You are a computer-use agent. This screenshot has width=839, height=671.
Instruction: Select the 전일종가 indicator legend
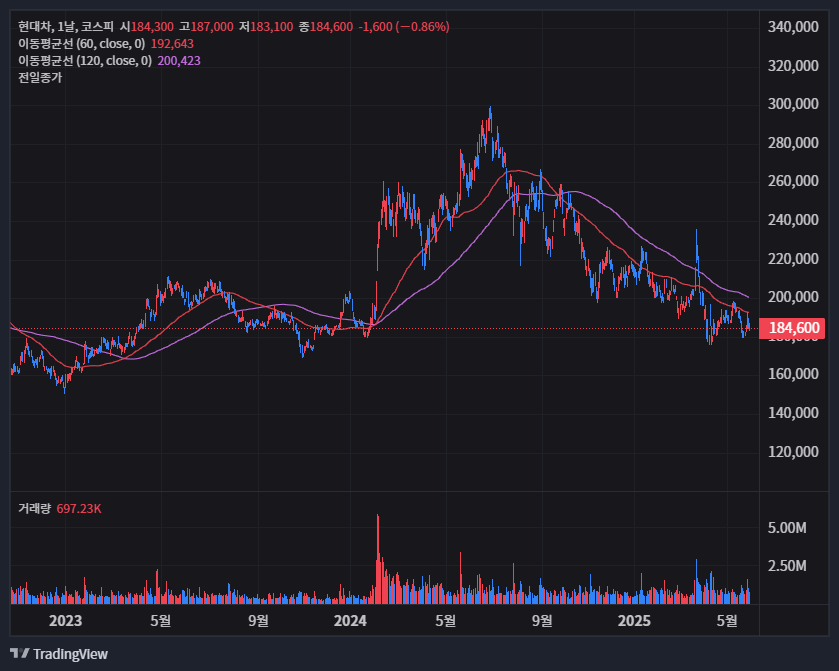[x=40, y=78]
